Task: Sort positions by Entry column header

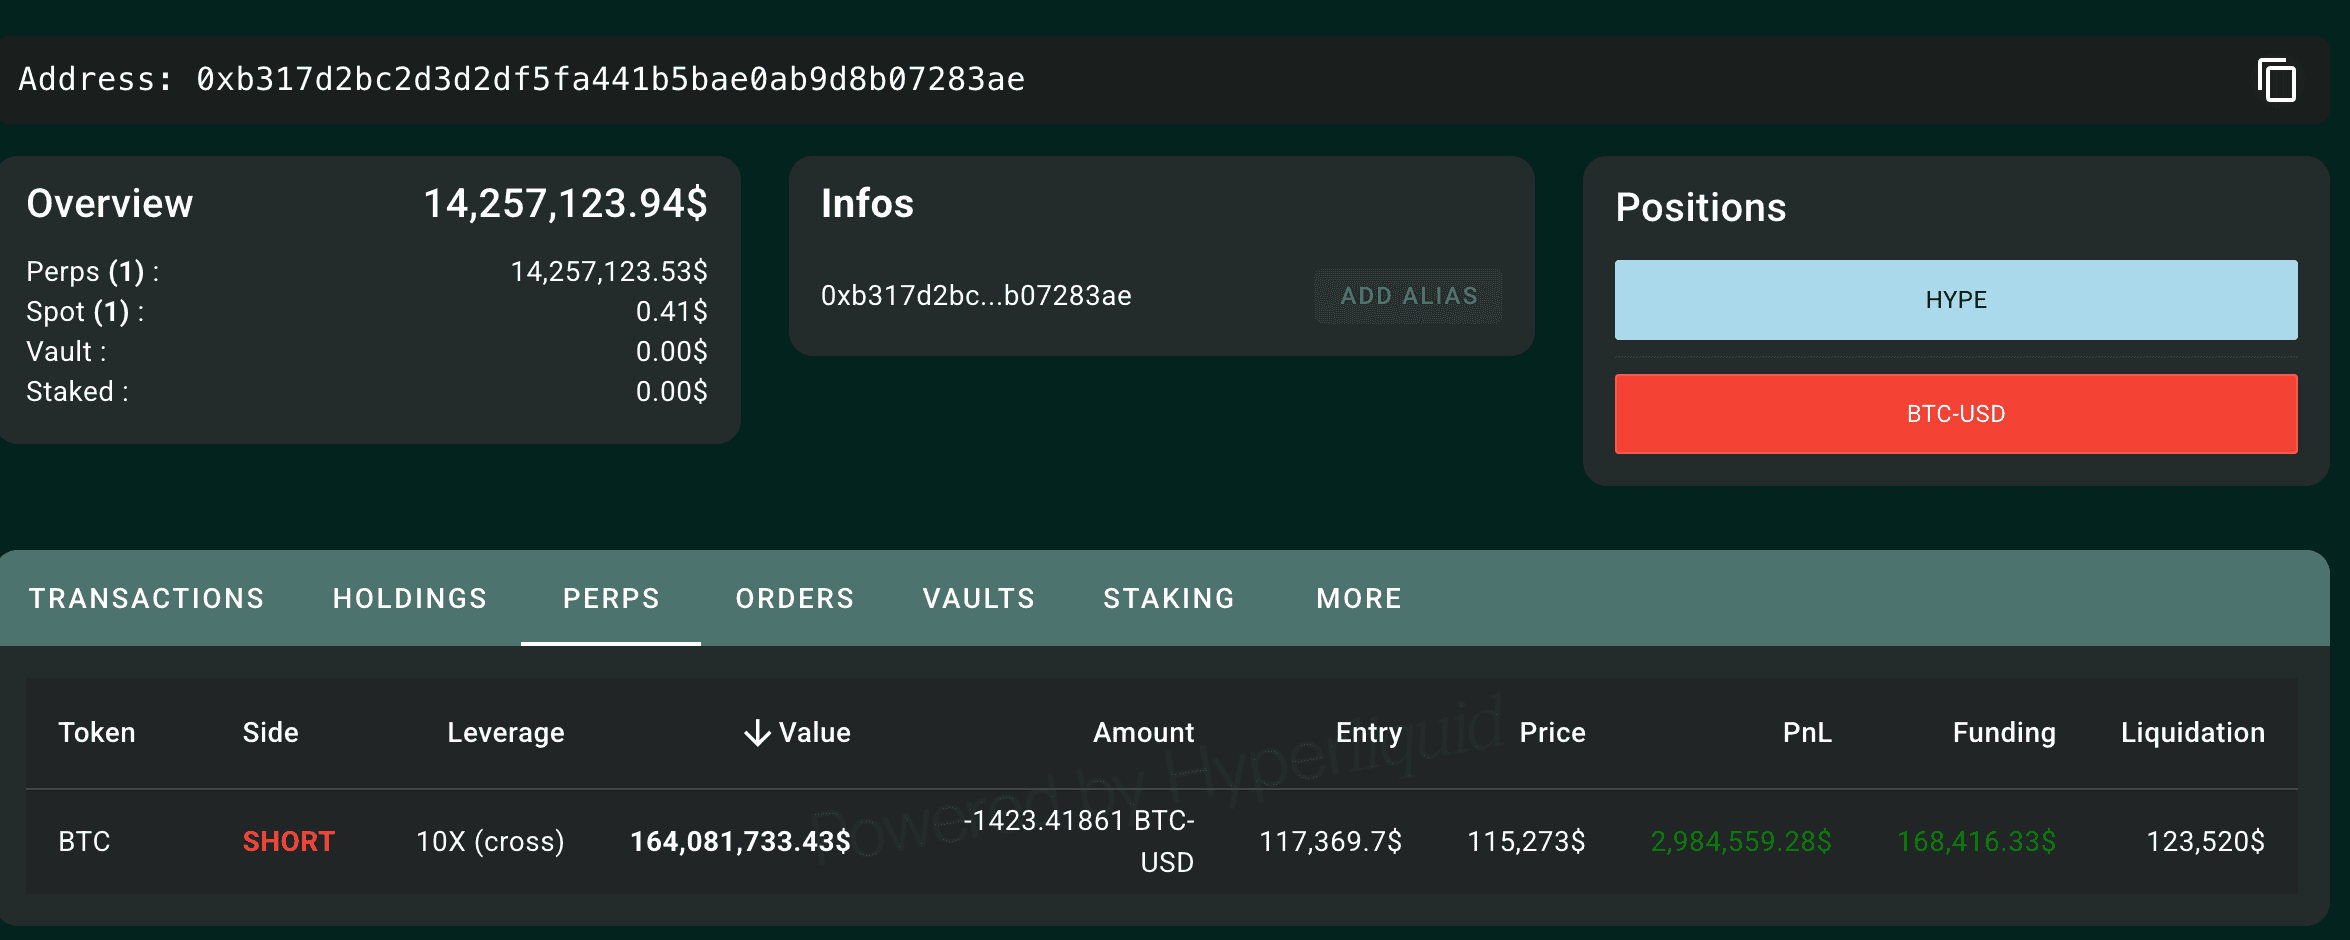Action: pos(1368,733)
